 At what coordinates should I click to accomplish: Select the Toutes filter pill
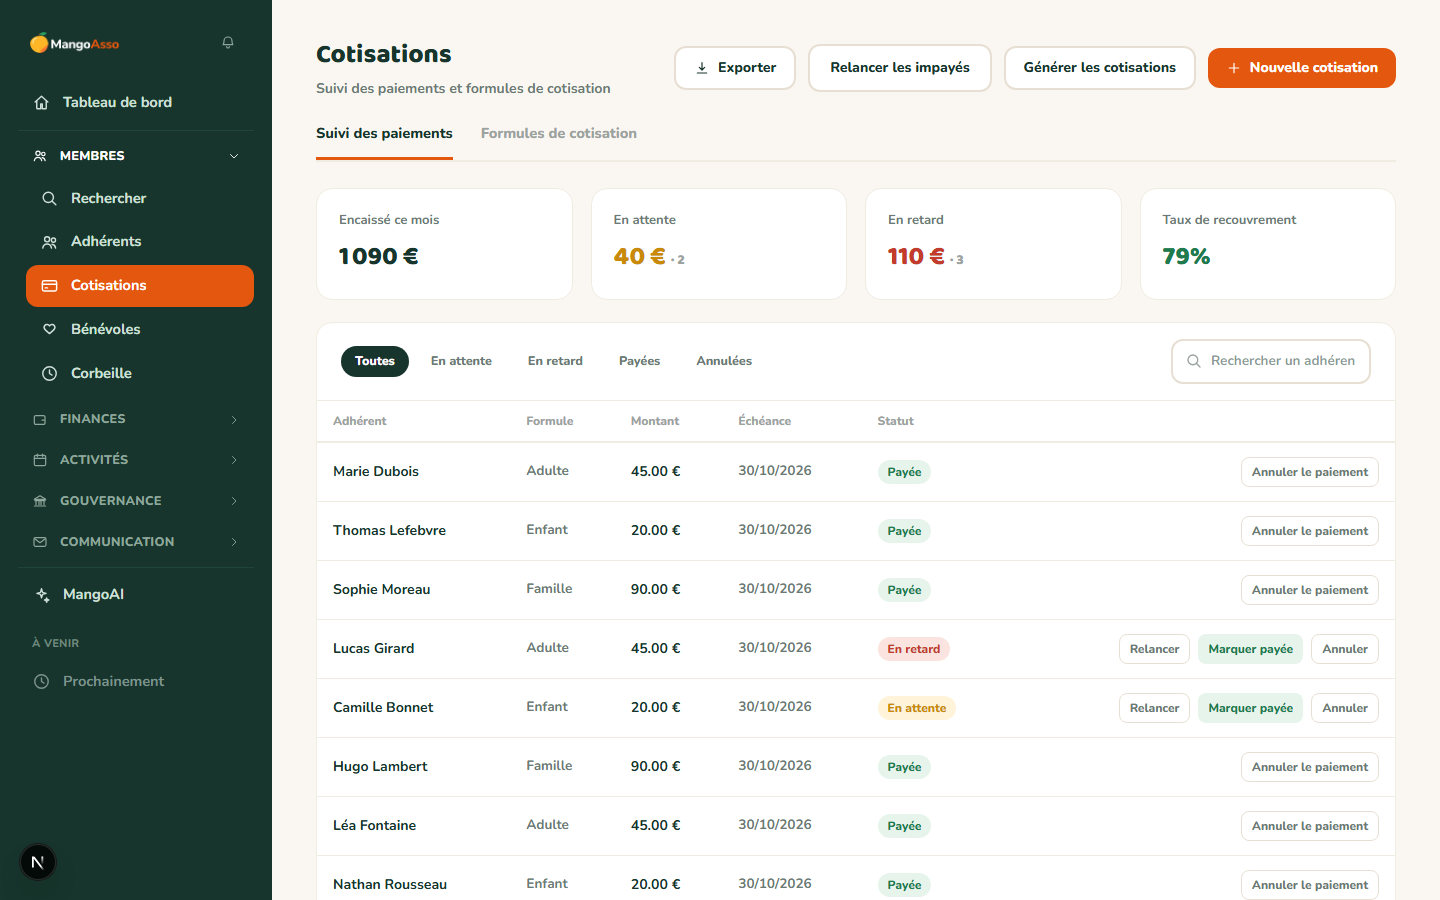pos(375,361)
